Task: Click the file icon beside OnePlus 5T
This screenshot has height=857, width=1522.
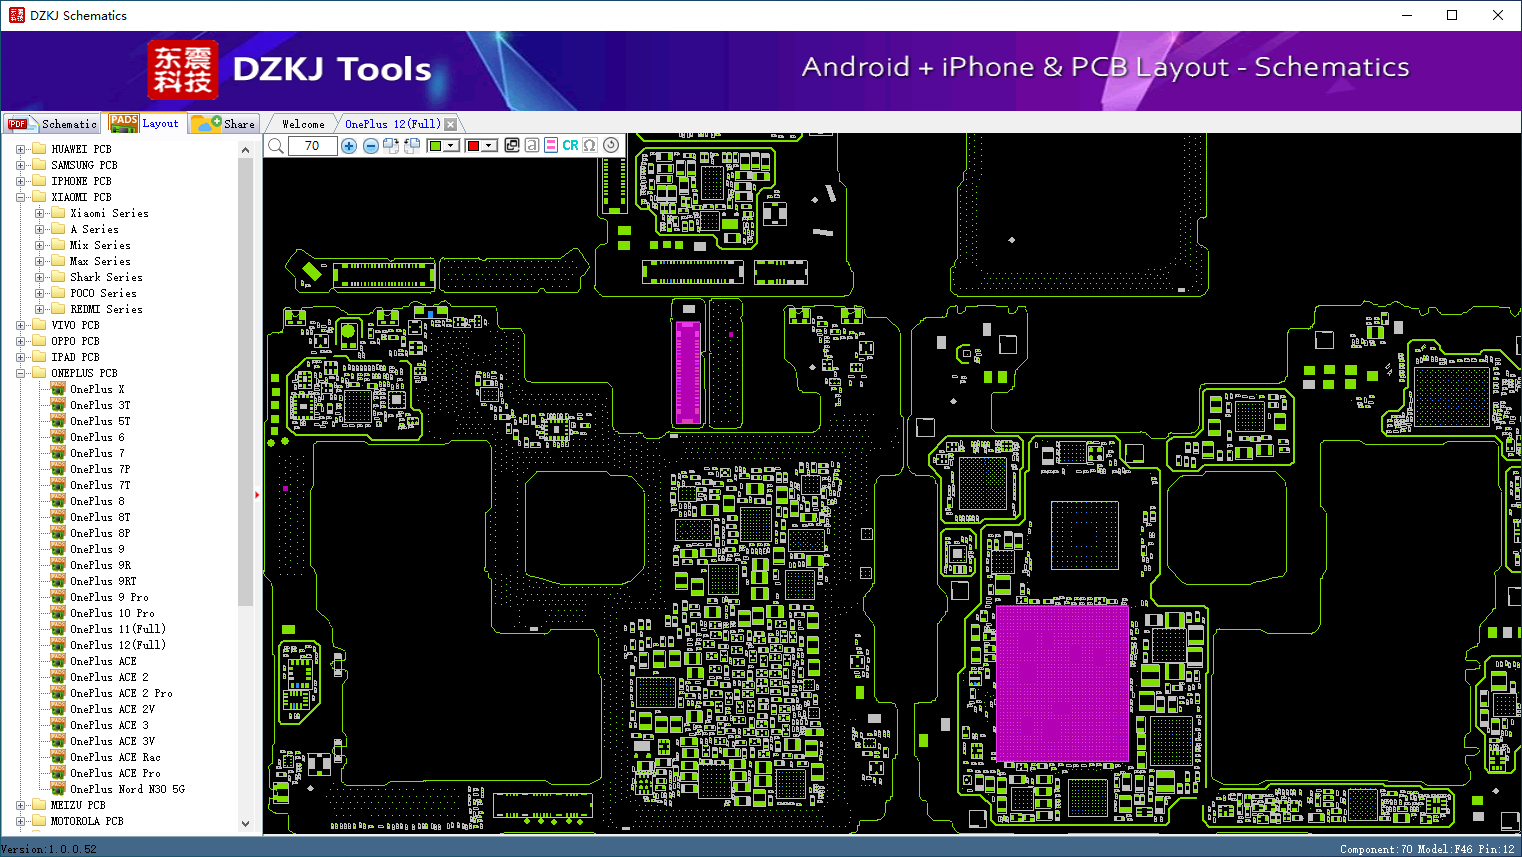Action: point(58,421)
